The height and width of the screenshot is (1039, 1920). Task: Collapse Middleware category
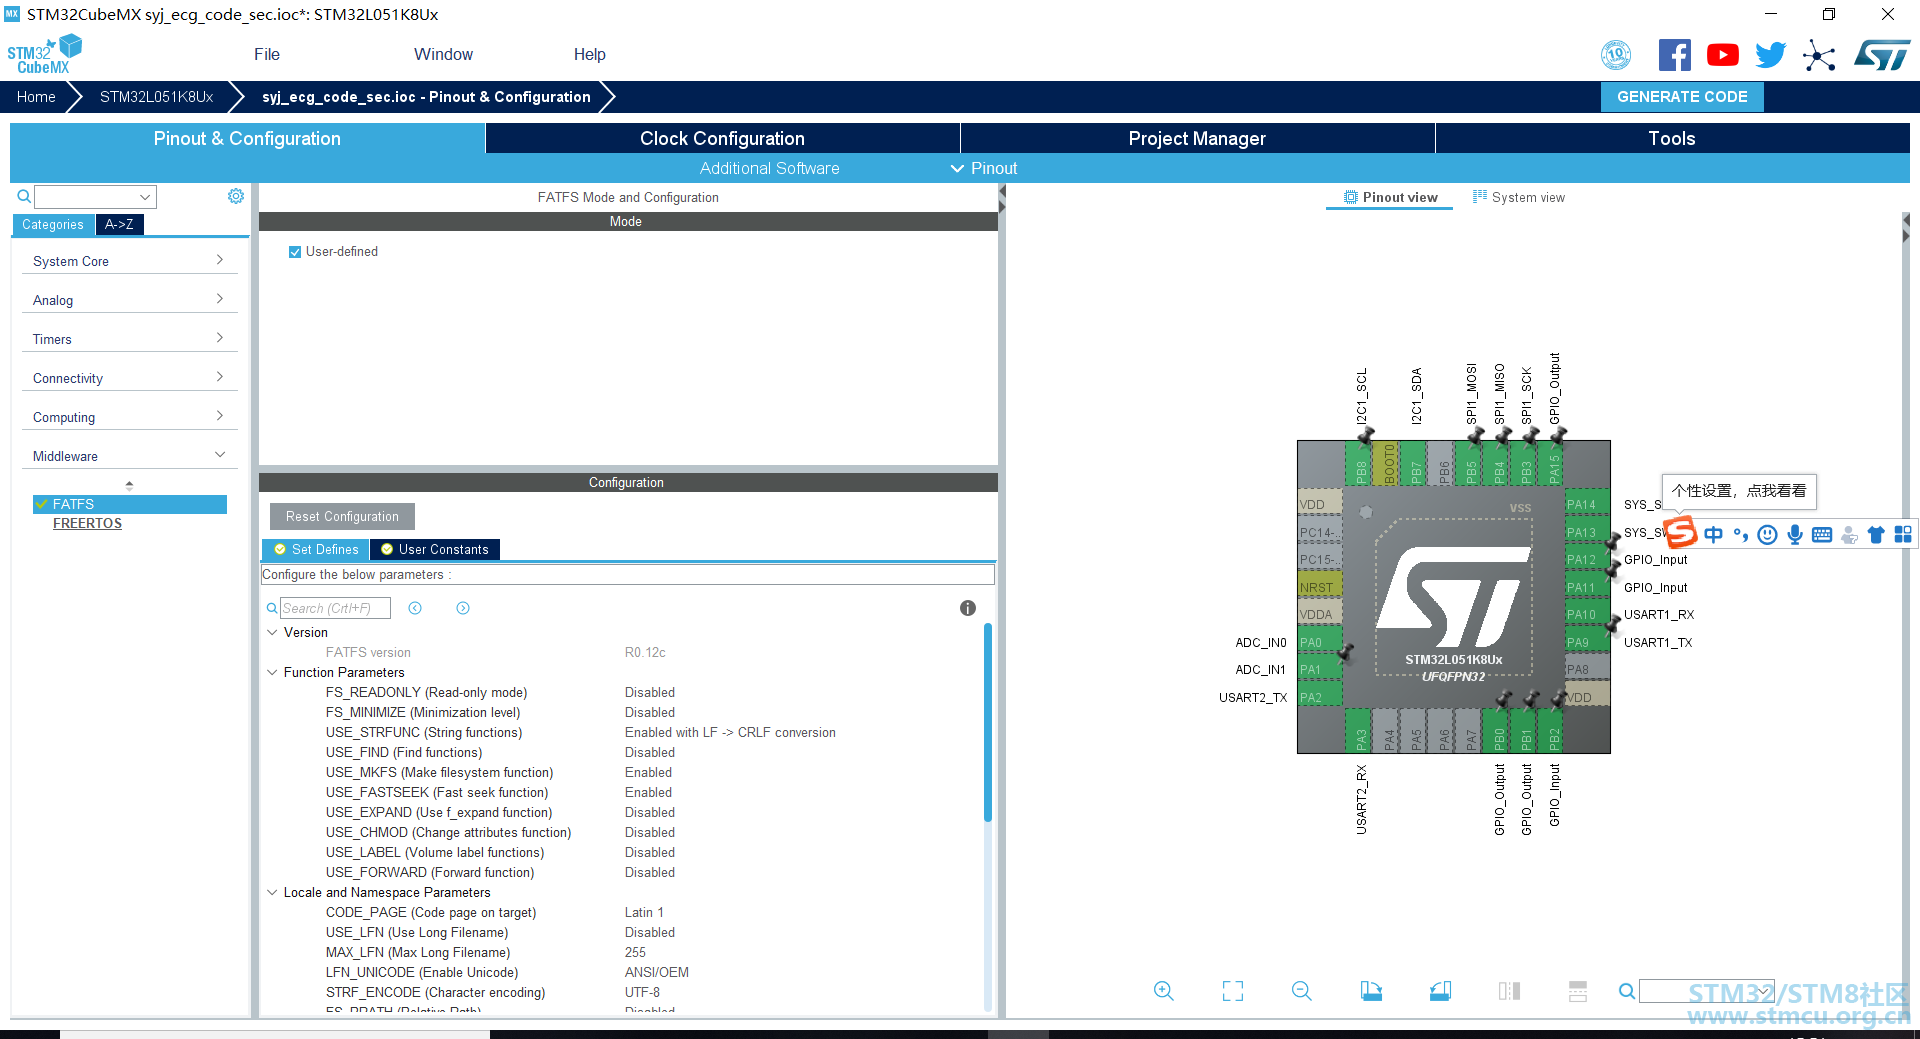coord(129,456)
